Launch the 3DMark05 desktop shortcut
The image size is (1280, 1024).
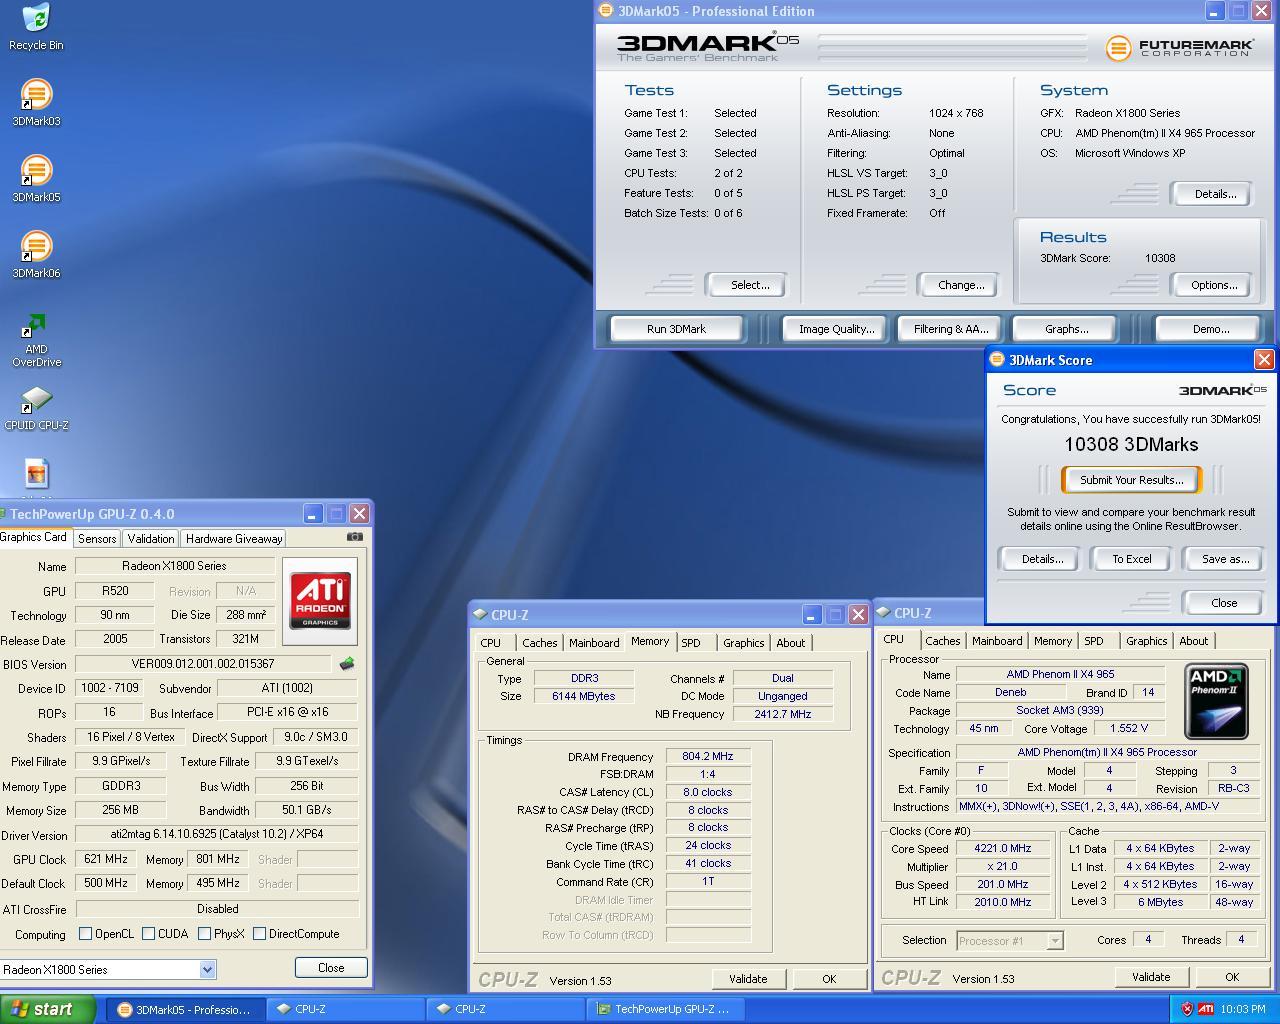[x=36, y=179]
